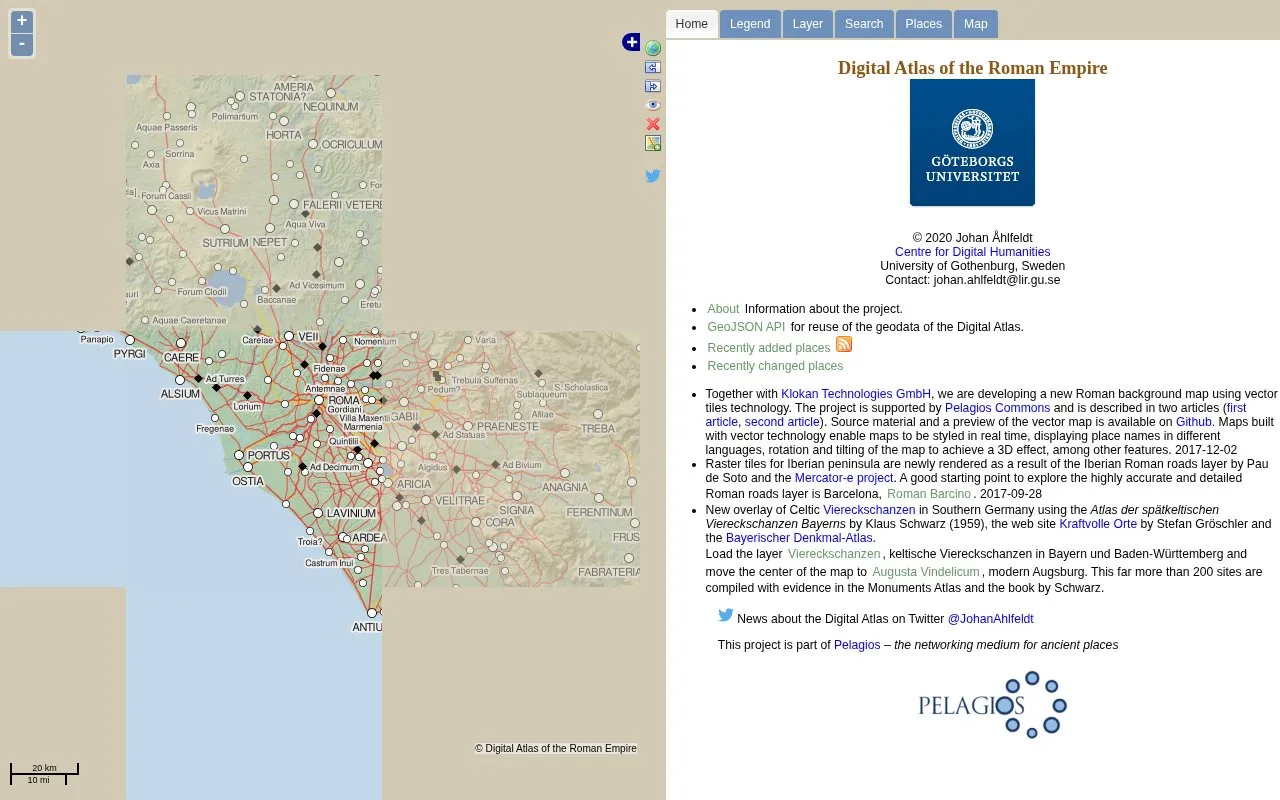Select the Map tab
1280x800 pixels.
[976, 24]
